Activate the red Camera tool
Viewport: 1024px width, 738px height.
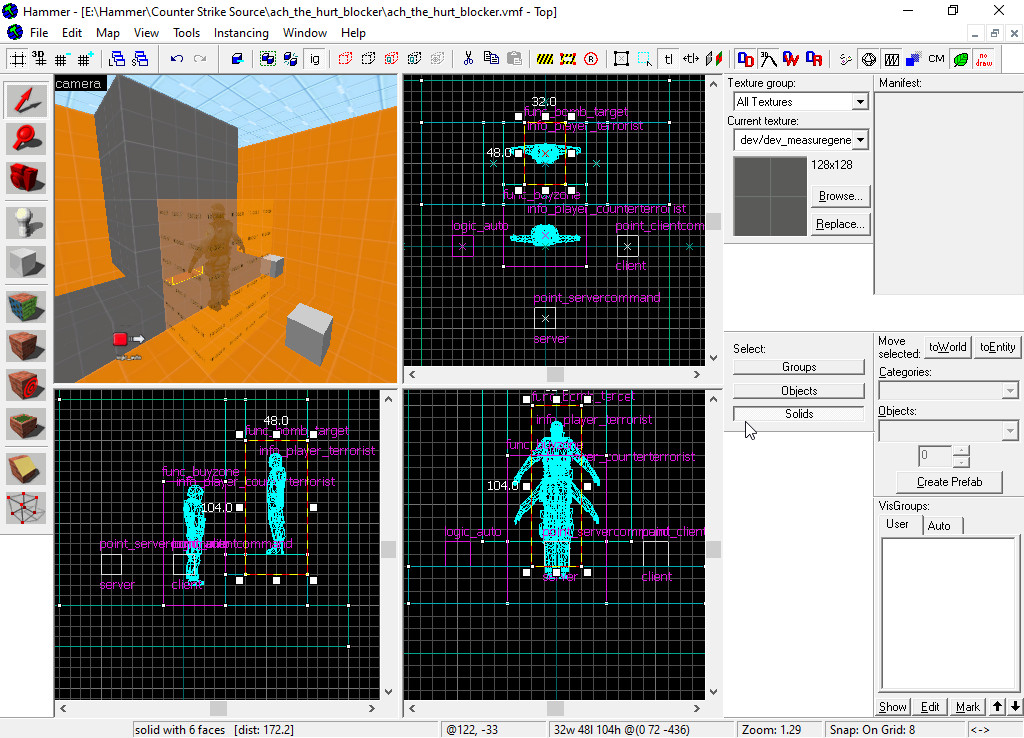(x=26, y=178)
